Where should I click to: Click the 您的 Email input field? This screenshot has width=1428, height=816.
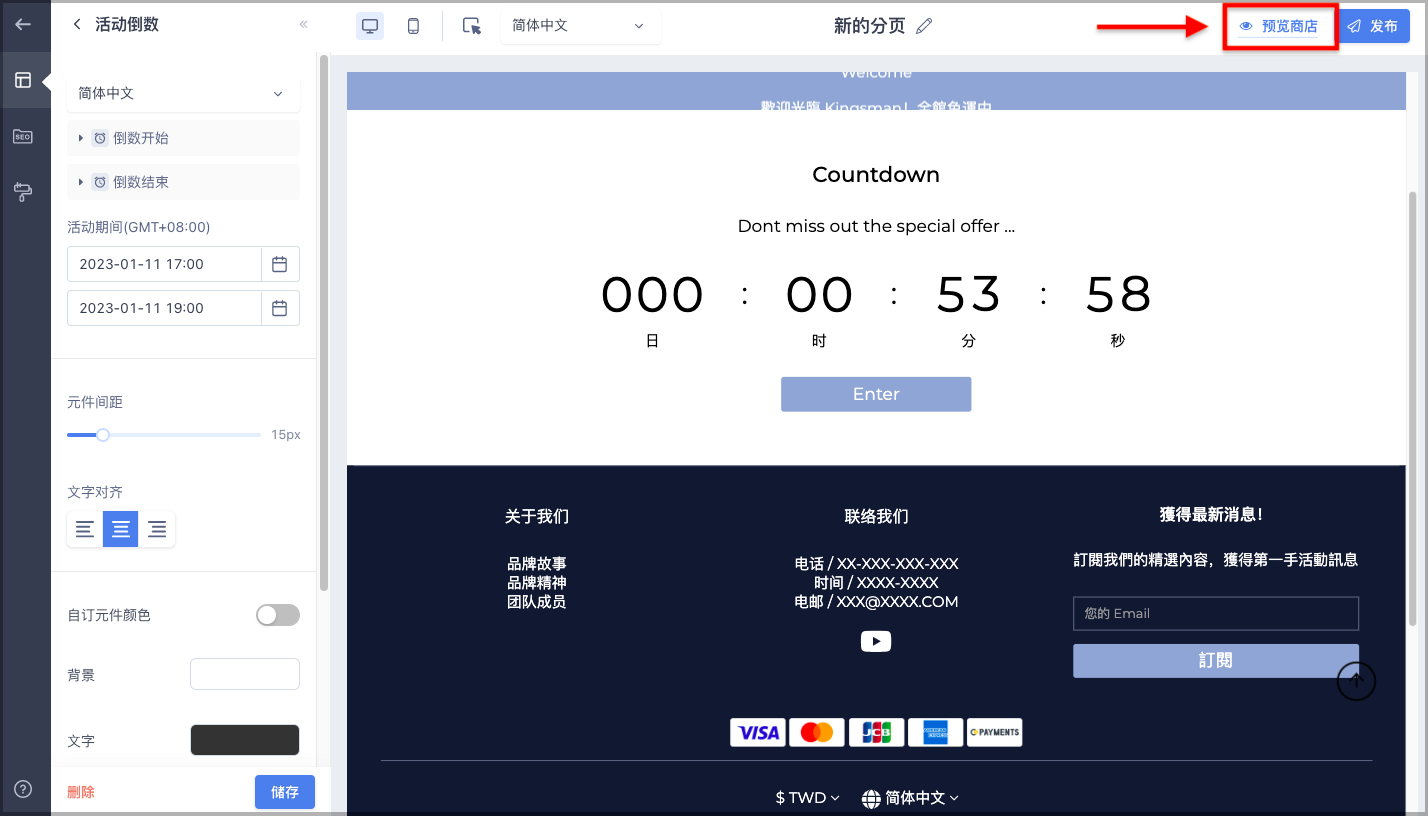coord(1216,614)
